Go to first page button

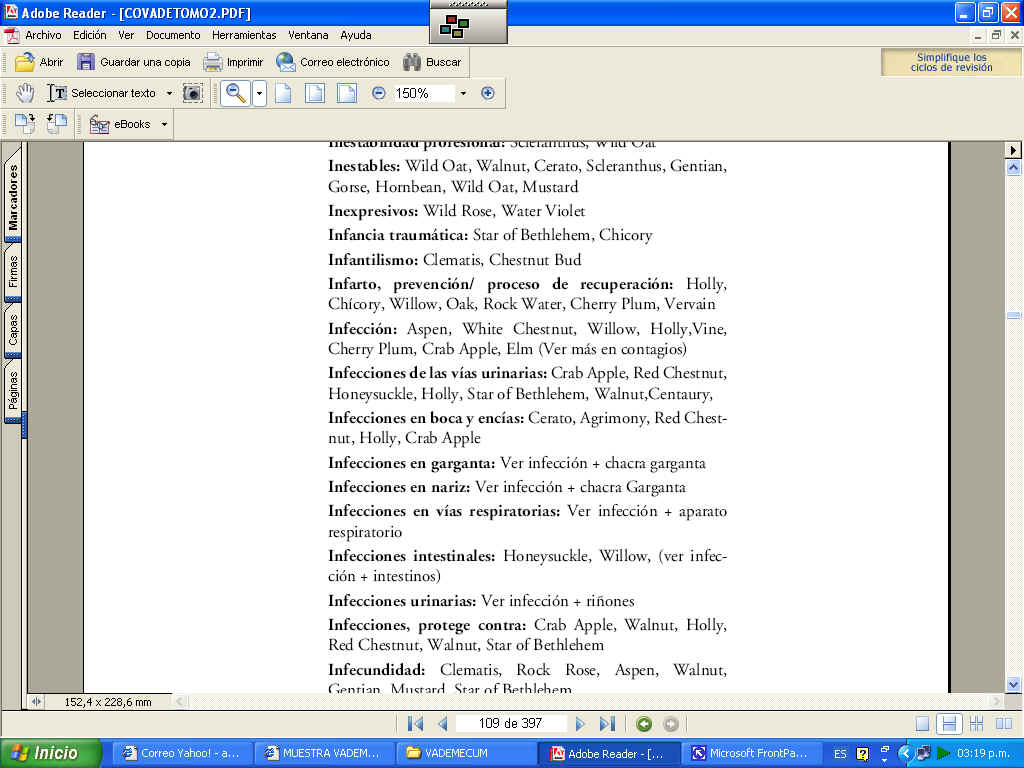tap(415, 724)
